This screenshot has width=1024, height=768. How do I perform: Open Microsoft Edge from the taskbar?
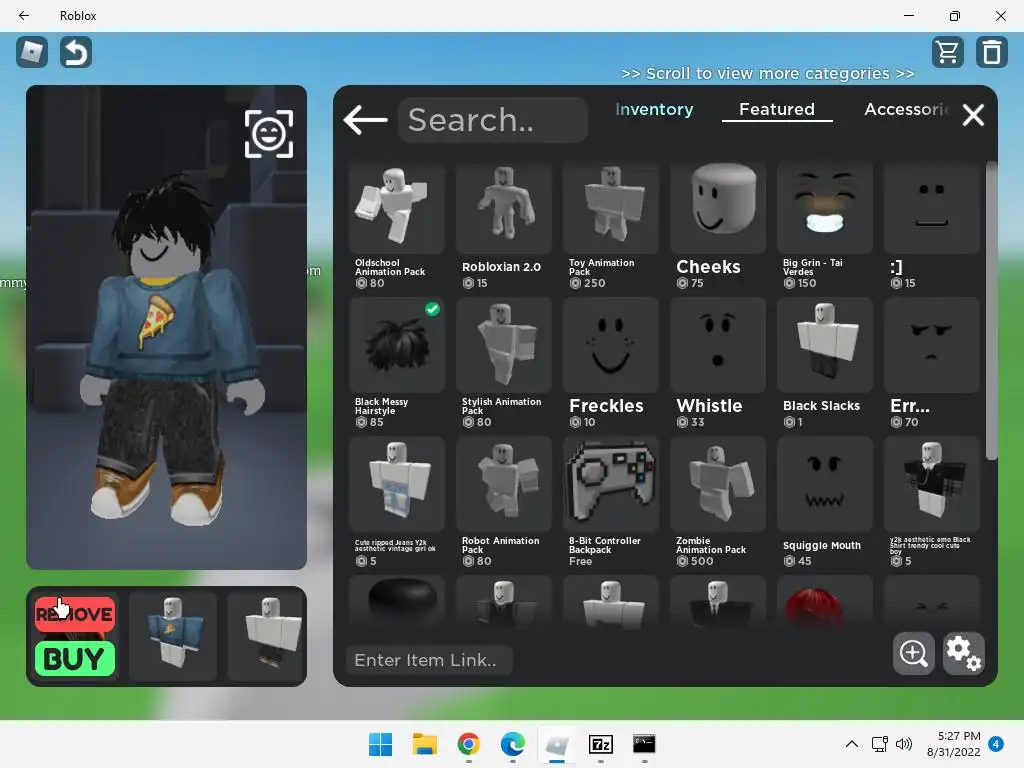[513, 744]
